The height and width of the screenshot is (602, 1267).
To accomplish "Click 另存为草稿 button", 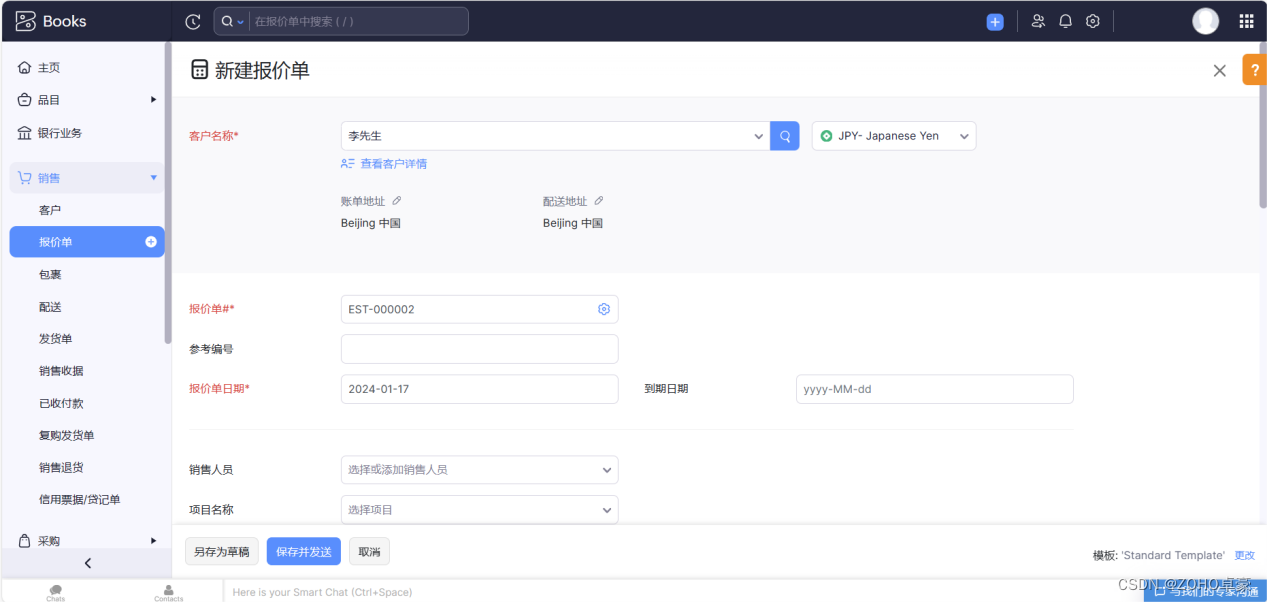I will point(222,552).
